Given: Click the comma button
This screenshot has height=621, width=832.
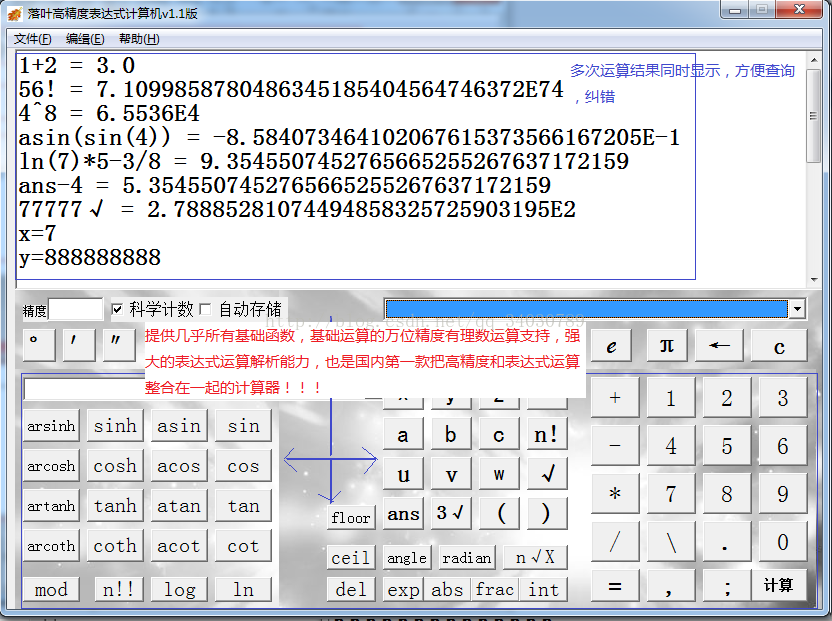Looking at the screenshot, I should point(671,586).
